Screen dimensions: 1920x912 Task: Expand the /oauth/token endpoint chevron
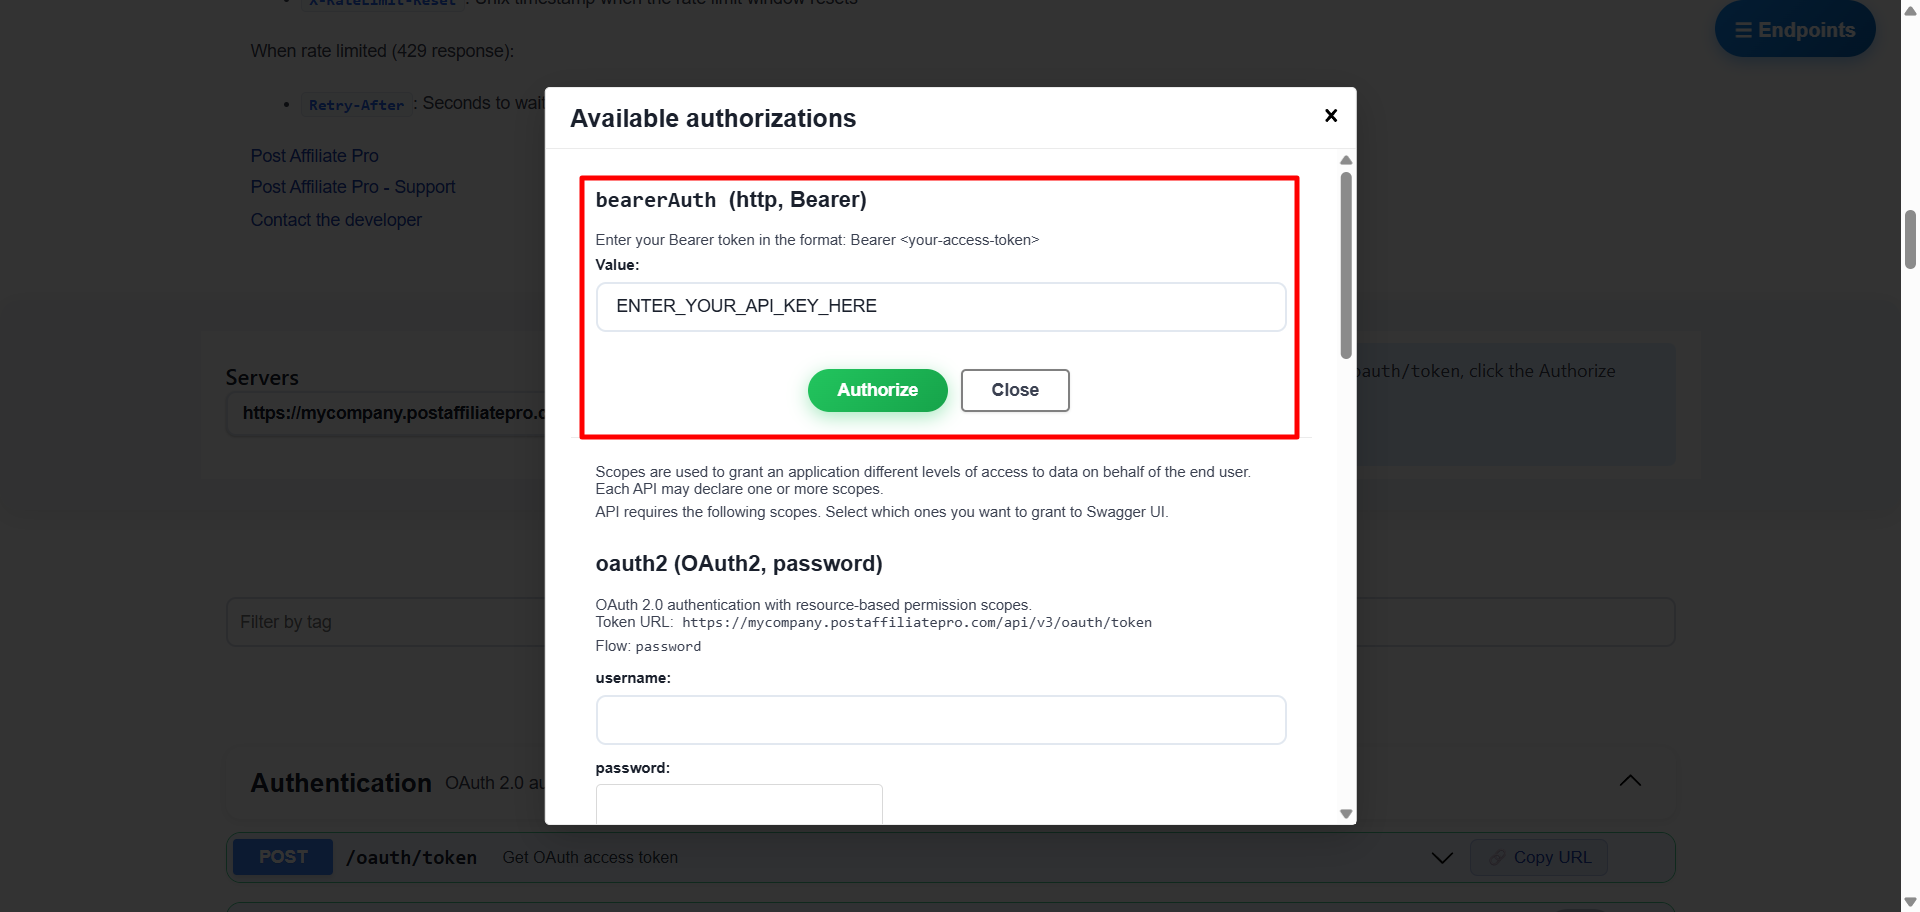(1442, 858)
